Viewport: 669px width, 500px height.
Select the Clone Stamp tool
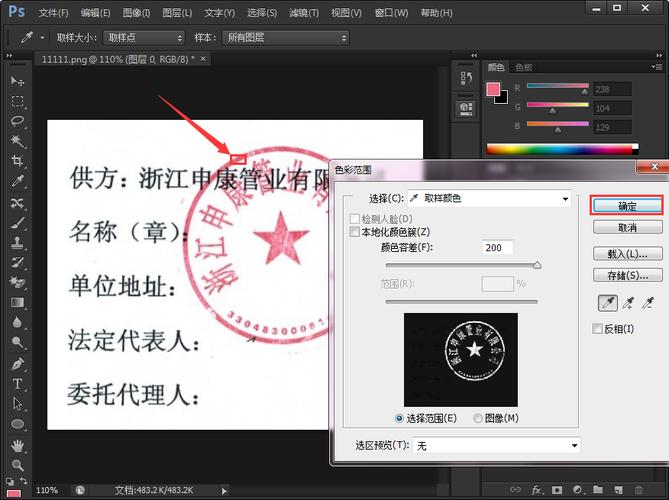point(17,243)
